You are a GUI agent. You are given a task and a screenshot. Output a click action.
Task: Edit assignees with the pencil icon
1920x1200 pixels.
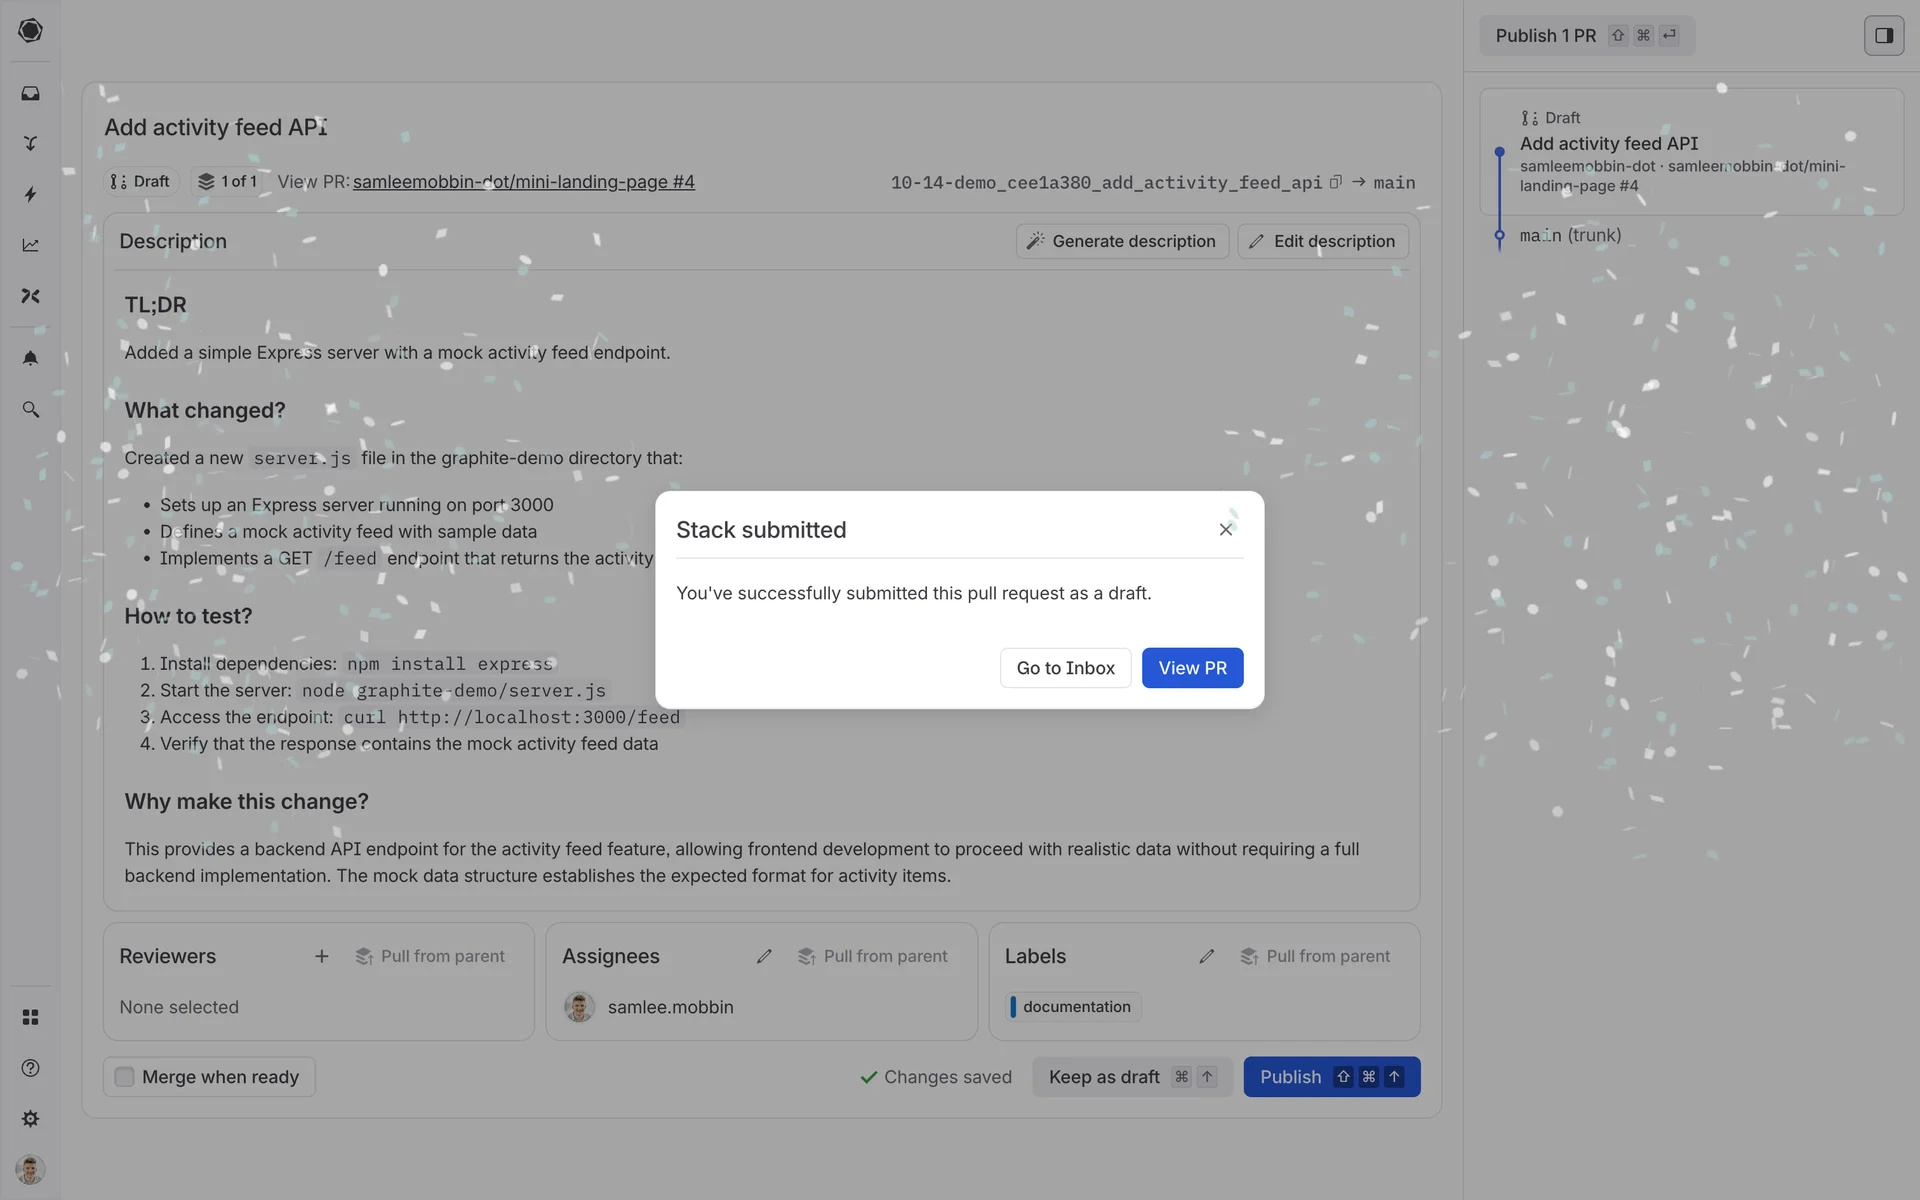click(764, 957)
